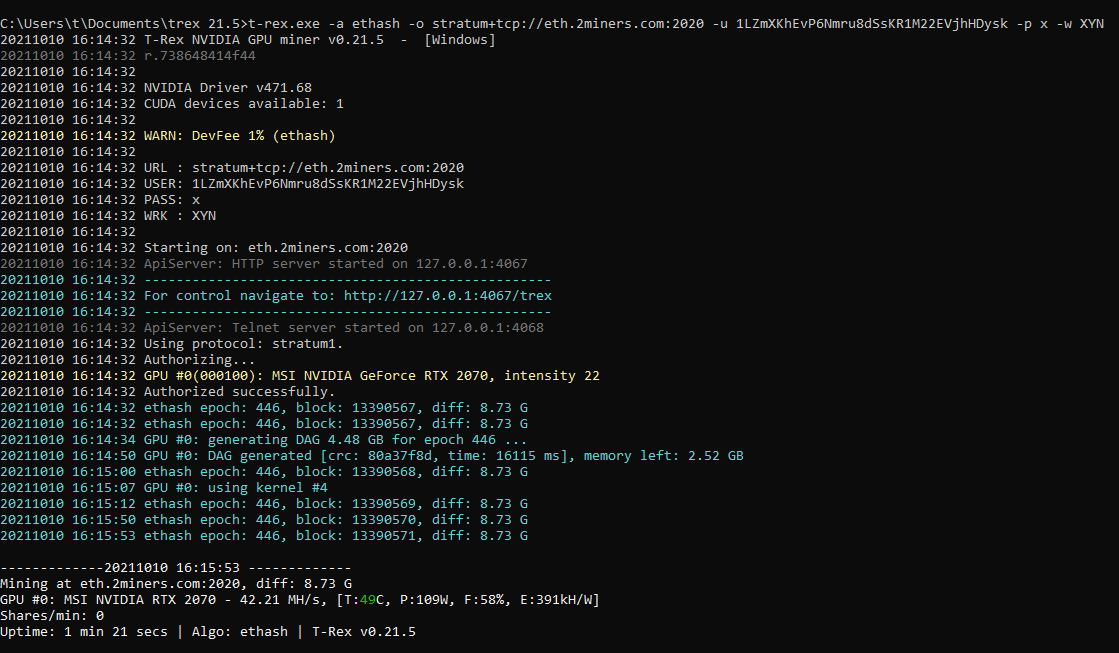Click the 'Starting on: eth.2miners.com:2020' line
This screenshot has width=1119, height=653.
tap(275, 248)
